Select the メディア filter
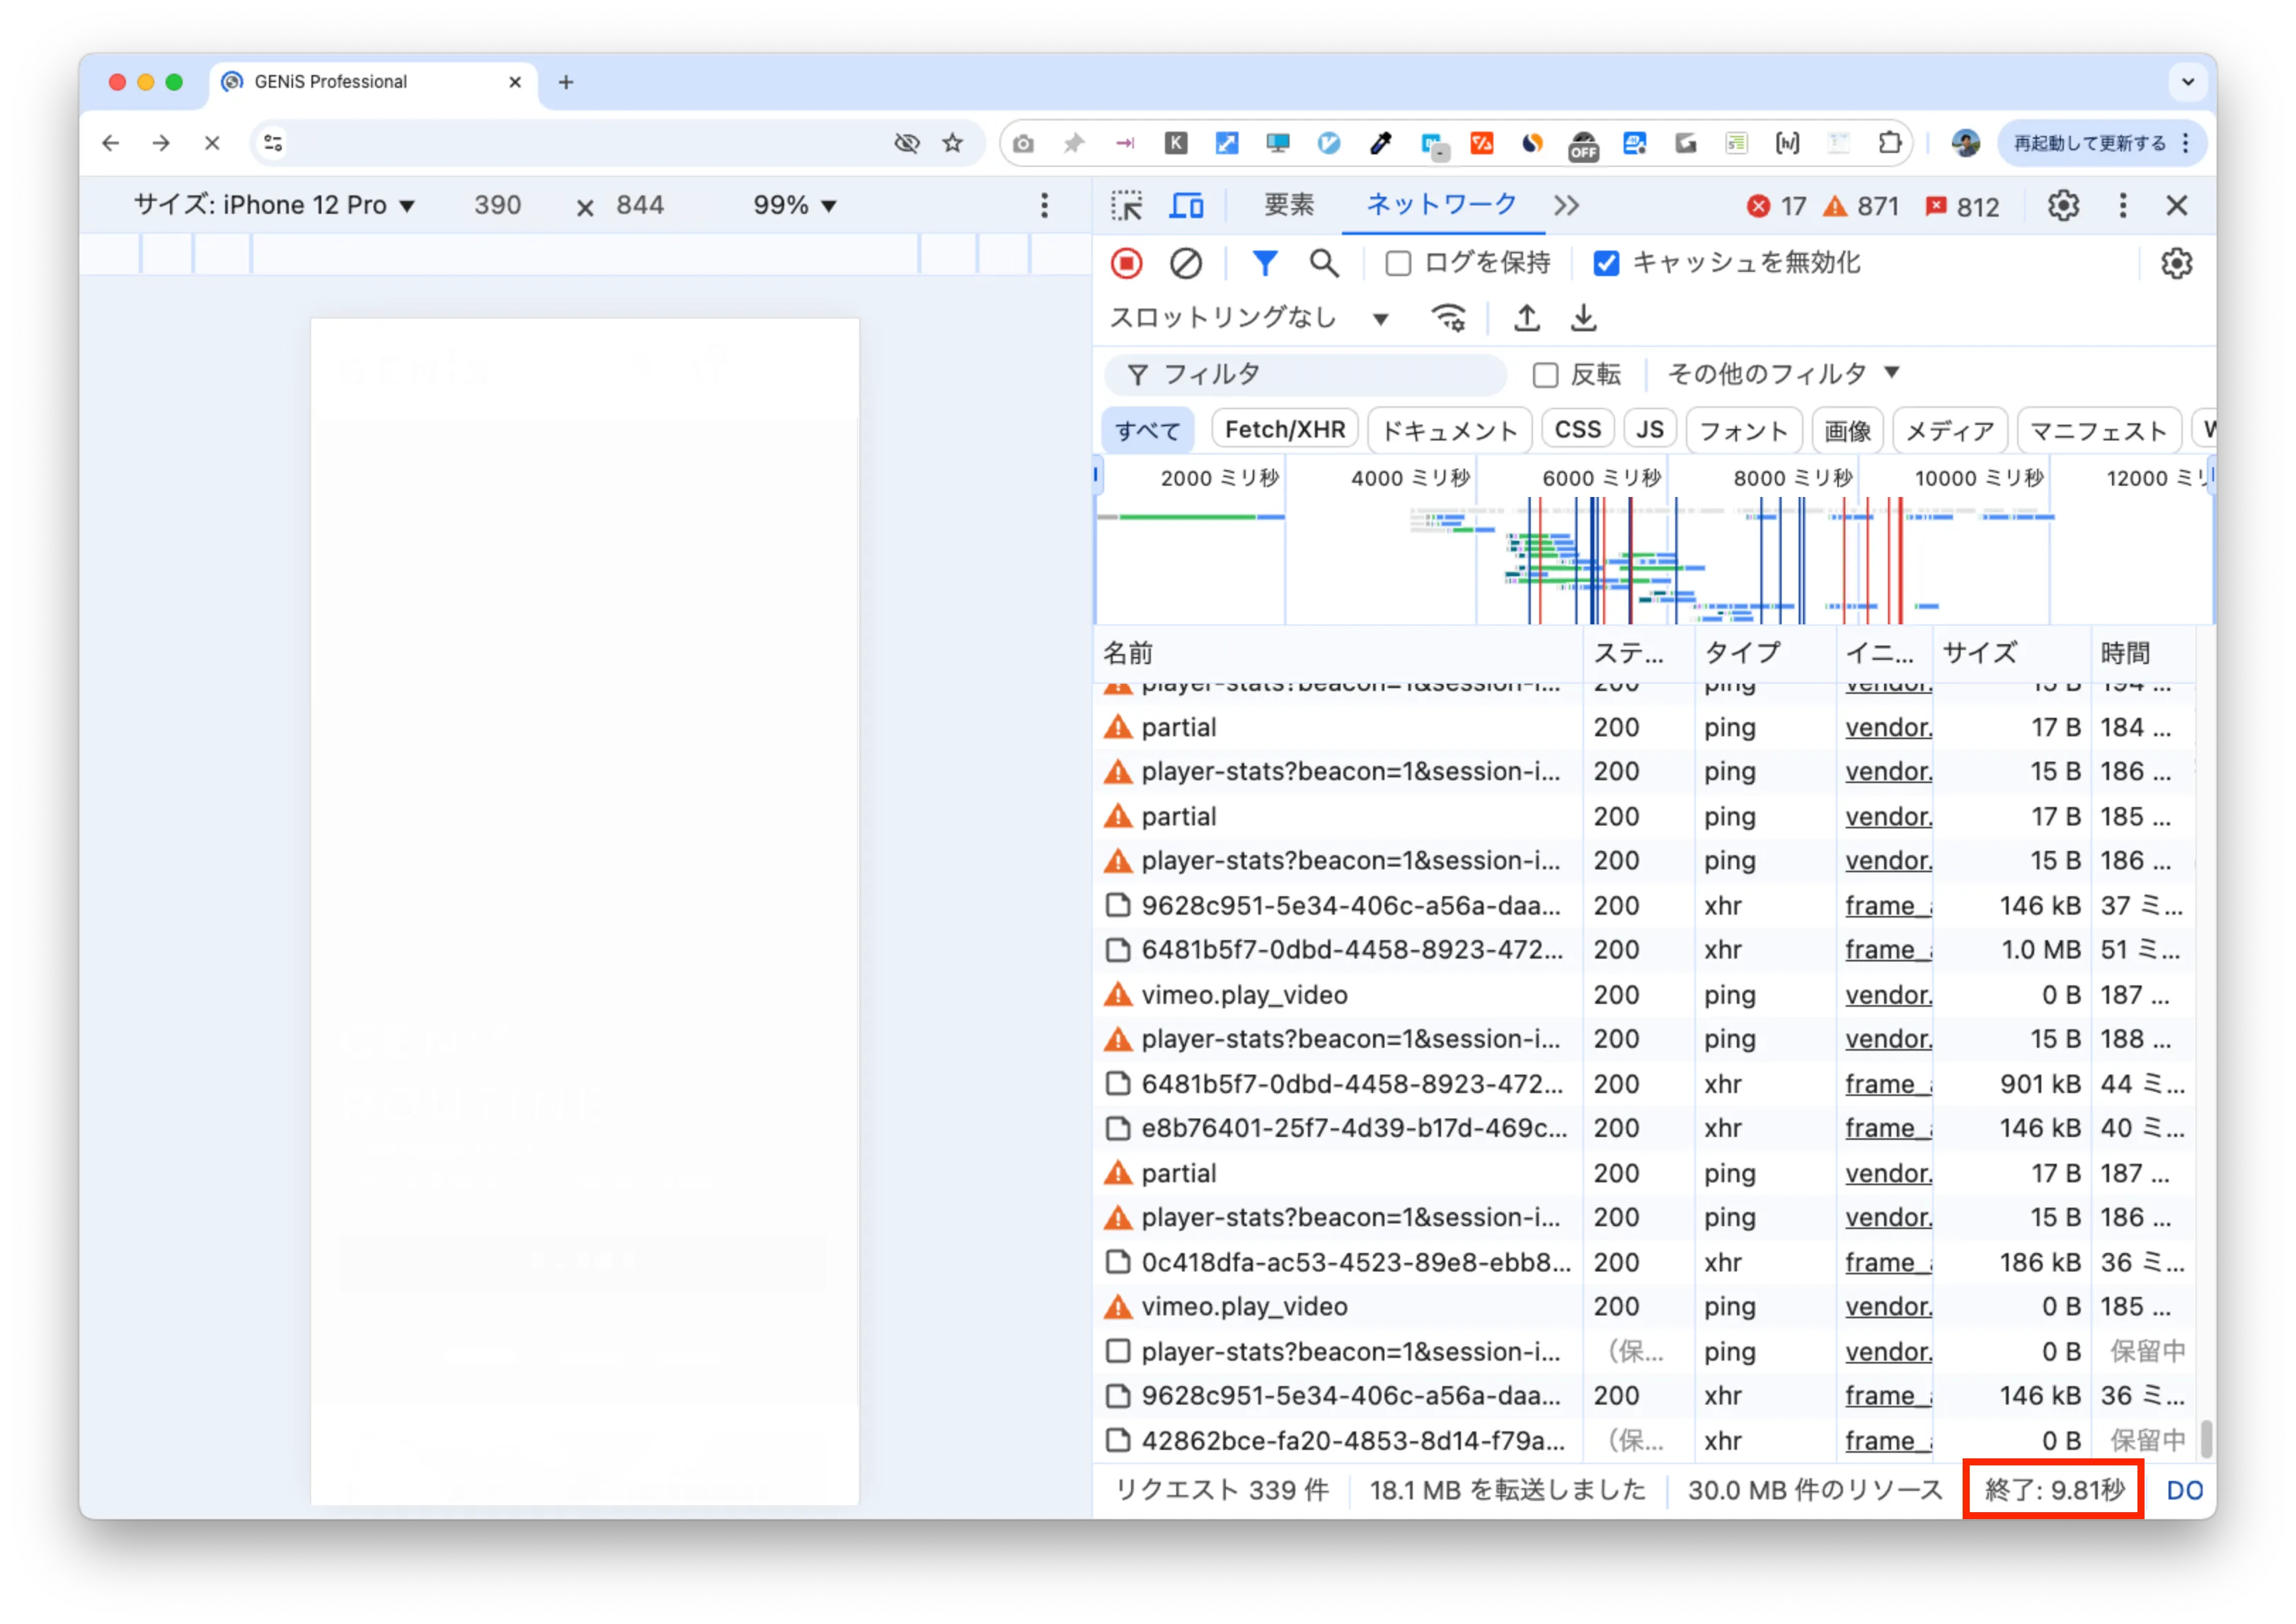This screenshot has width=2296, height=1624. click(1949, 430)
